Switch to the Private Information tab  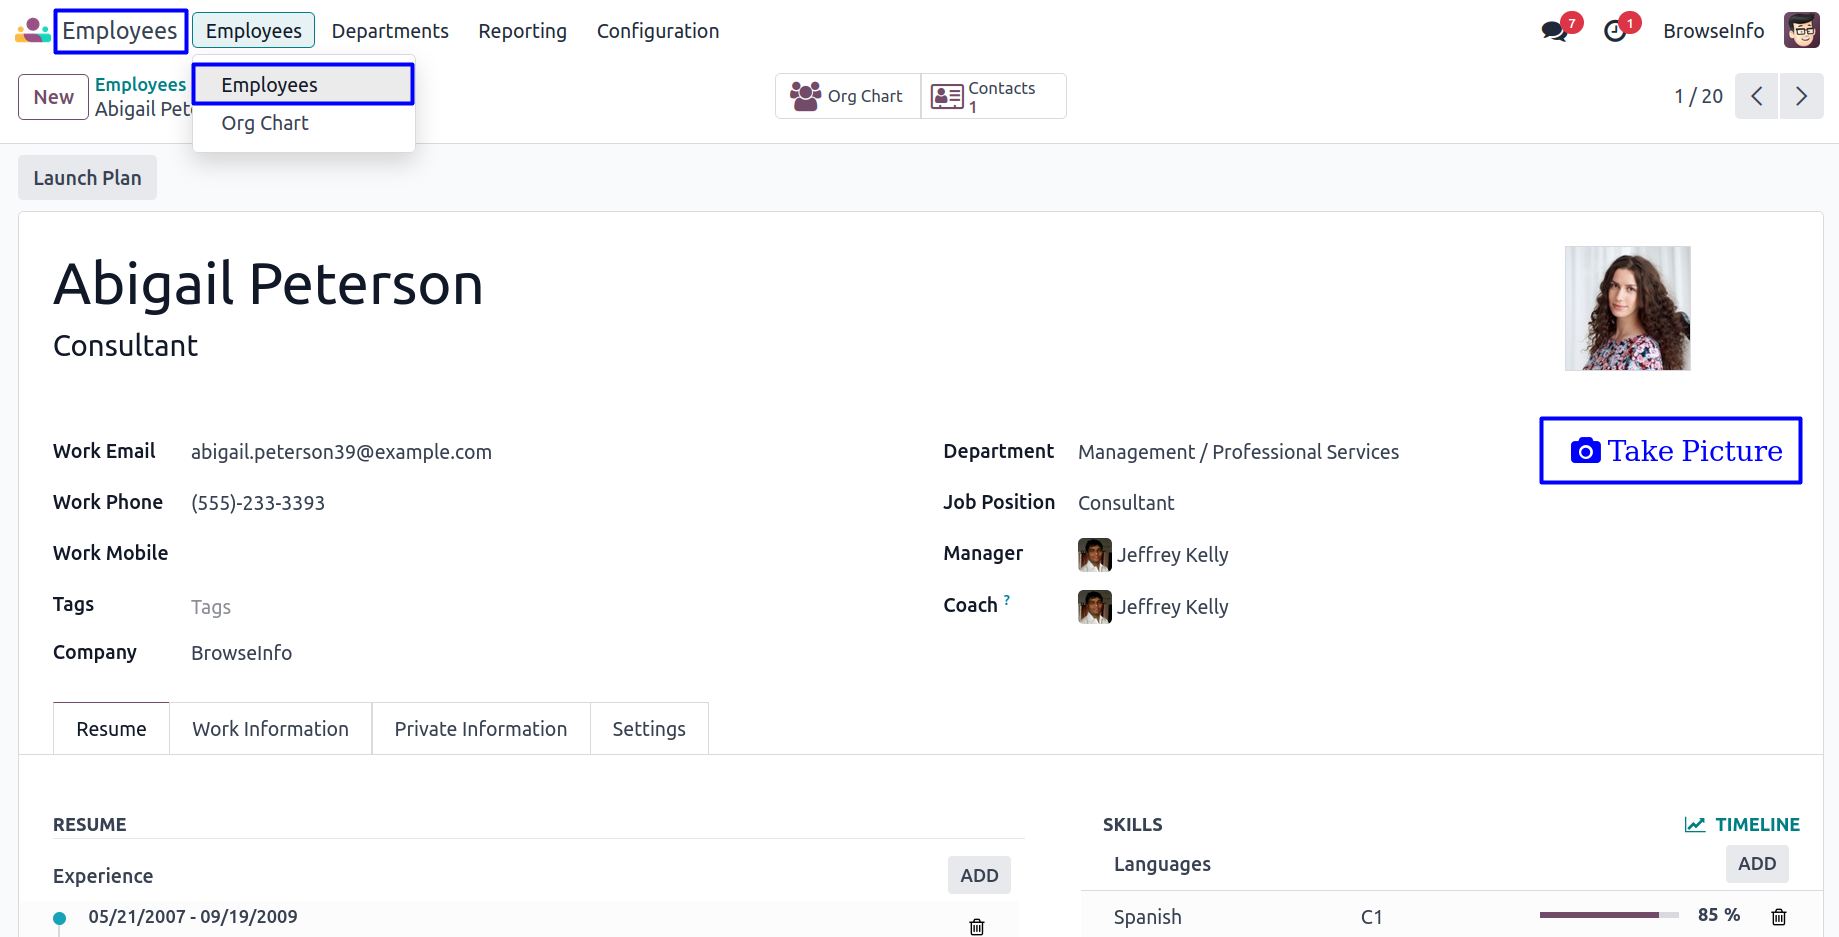pos(480,729)
